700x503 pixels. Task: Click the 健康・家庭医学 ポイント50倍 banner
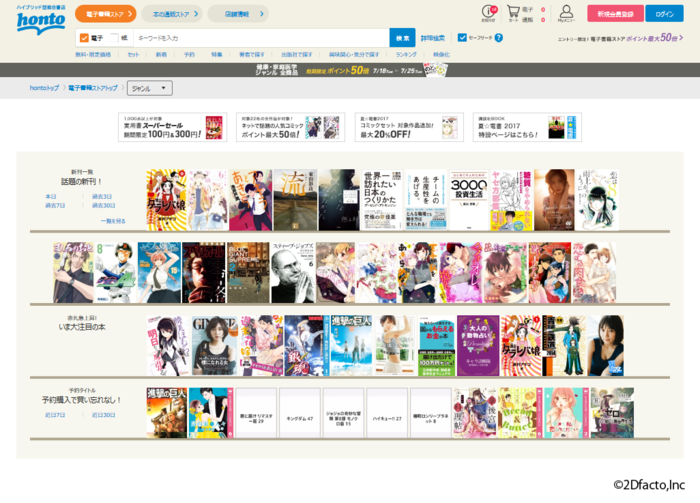coord(350,70)
